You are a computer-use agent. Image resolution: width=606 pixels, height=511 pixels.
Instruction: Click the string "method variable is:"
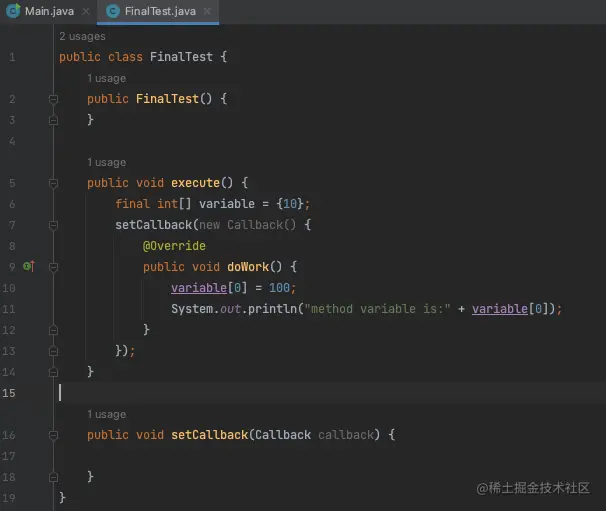tap(378, 309)
